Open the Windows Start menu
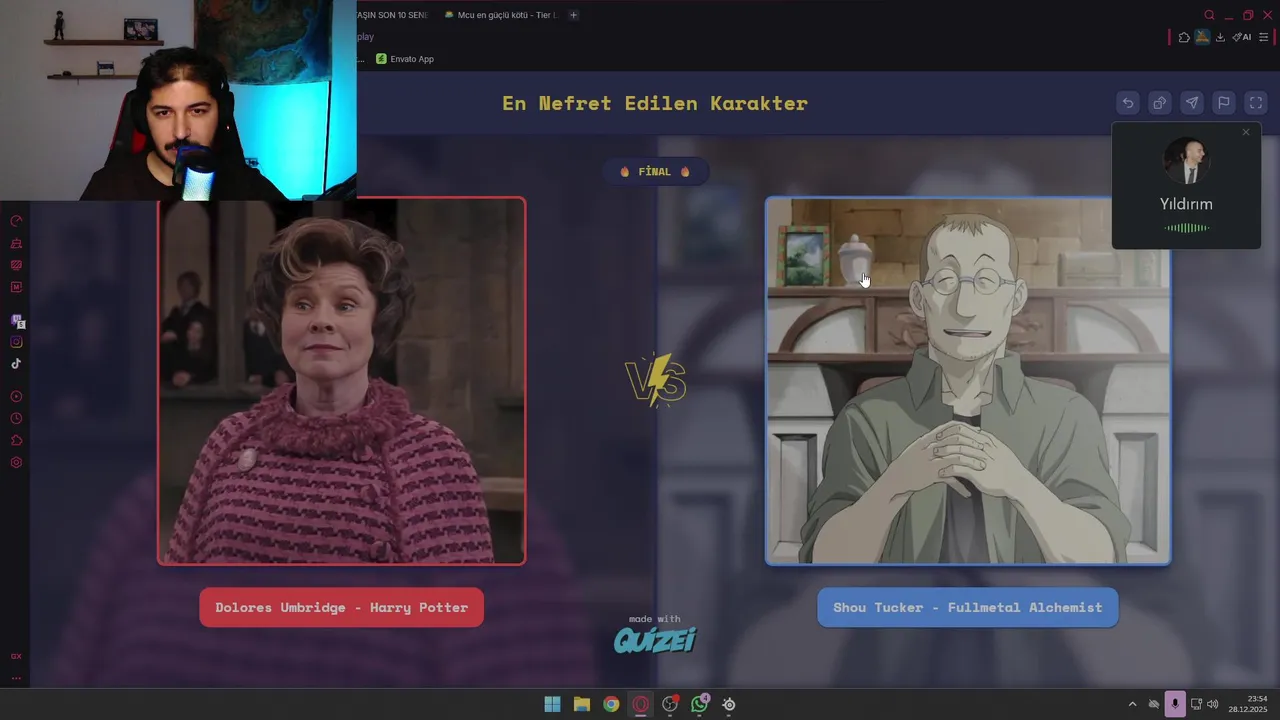 point(552,704)
